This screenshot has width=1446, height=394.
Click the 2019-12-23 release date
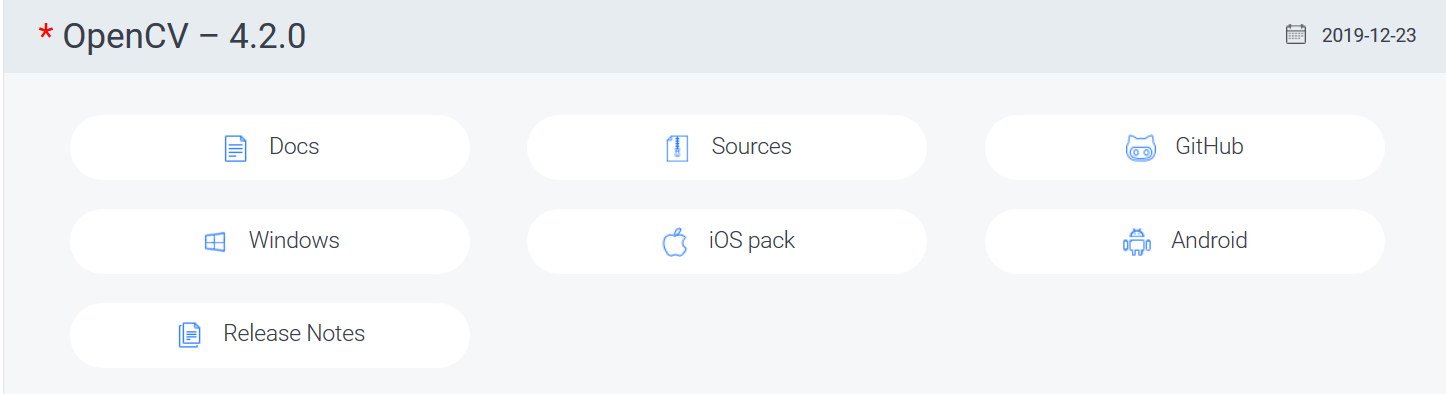pyautogui.click(x=1369, y=36)
